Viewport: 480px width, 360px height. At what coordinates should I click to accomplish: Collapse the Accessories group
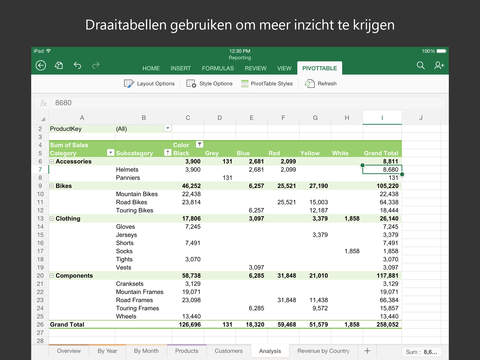coord(52,161)
